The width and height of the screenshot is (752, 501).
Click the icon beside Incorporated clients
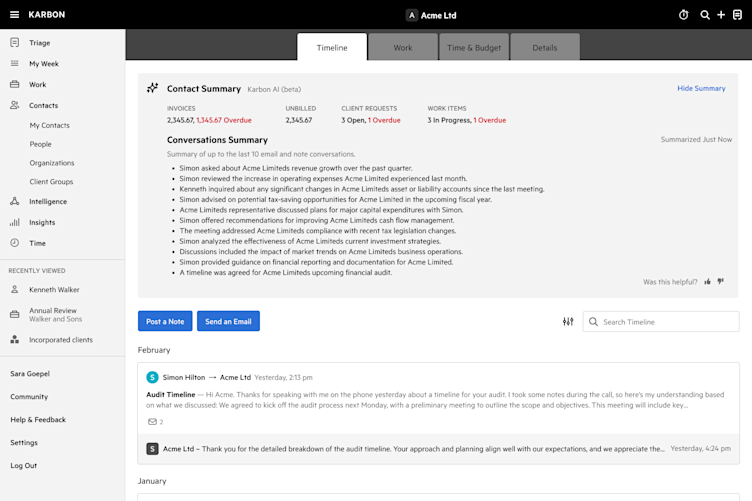[15, 339]
